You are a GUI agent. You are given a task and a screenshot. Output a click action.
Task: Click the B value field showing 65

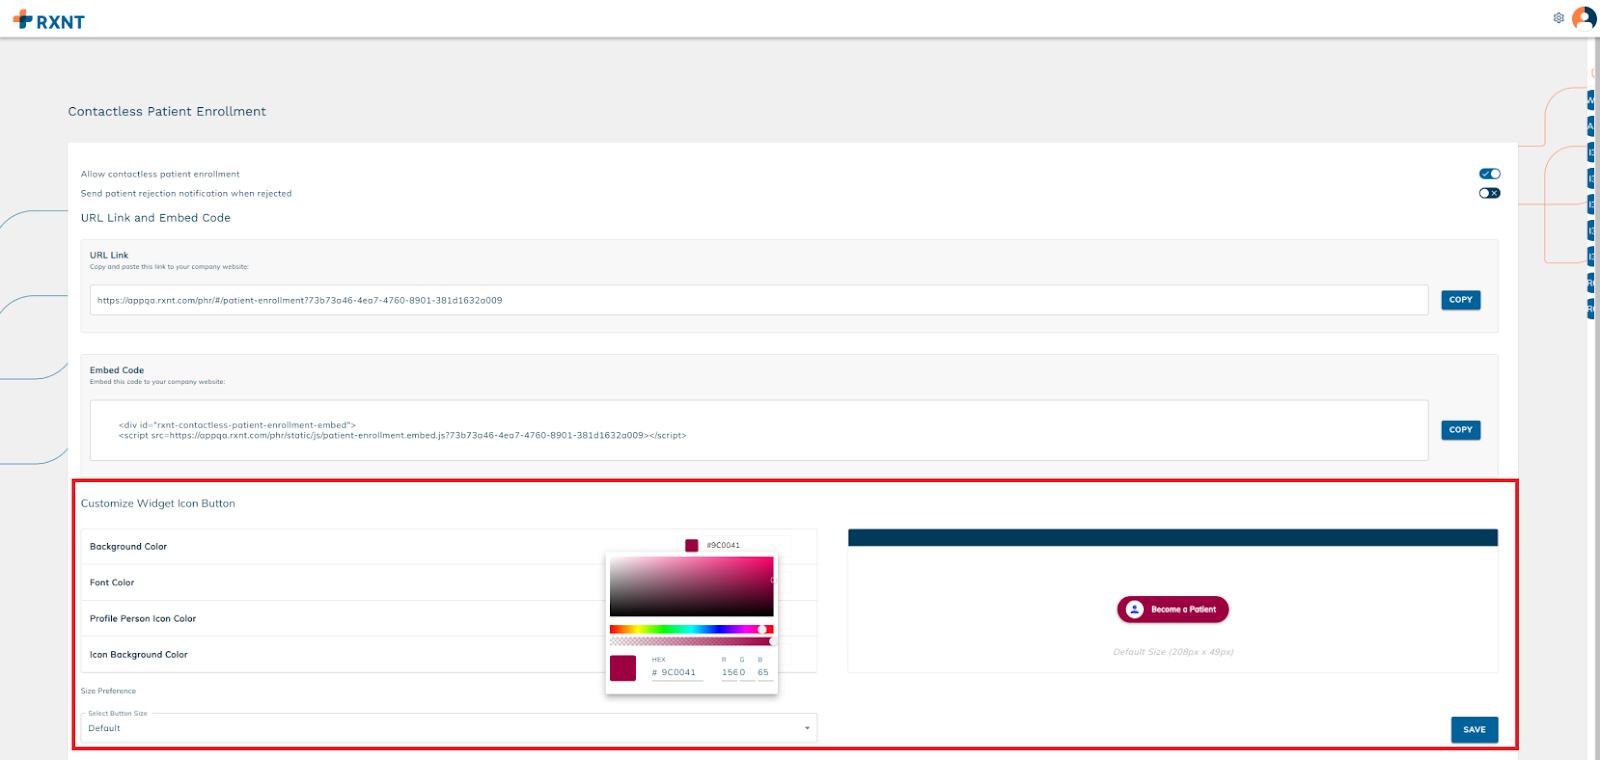pos(763,672)
